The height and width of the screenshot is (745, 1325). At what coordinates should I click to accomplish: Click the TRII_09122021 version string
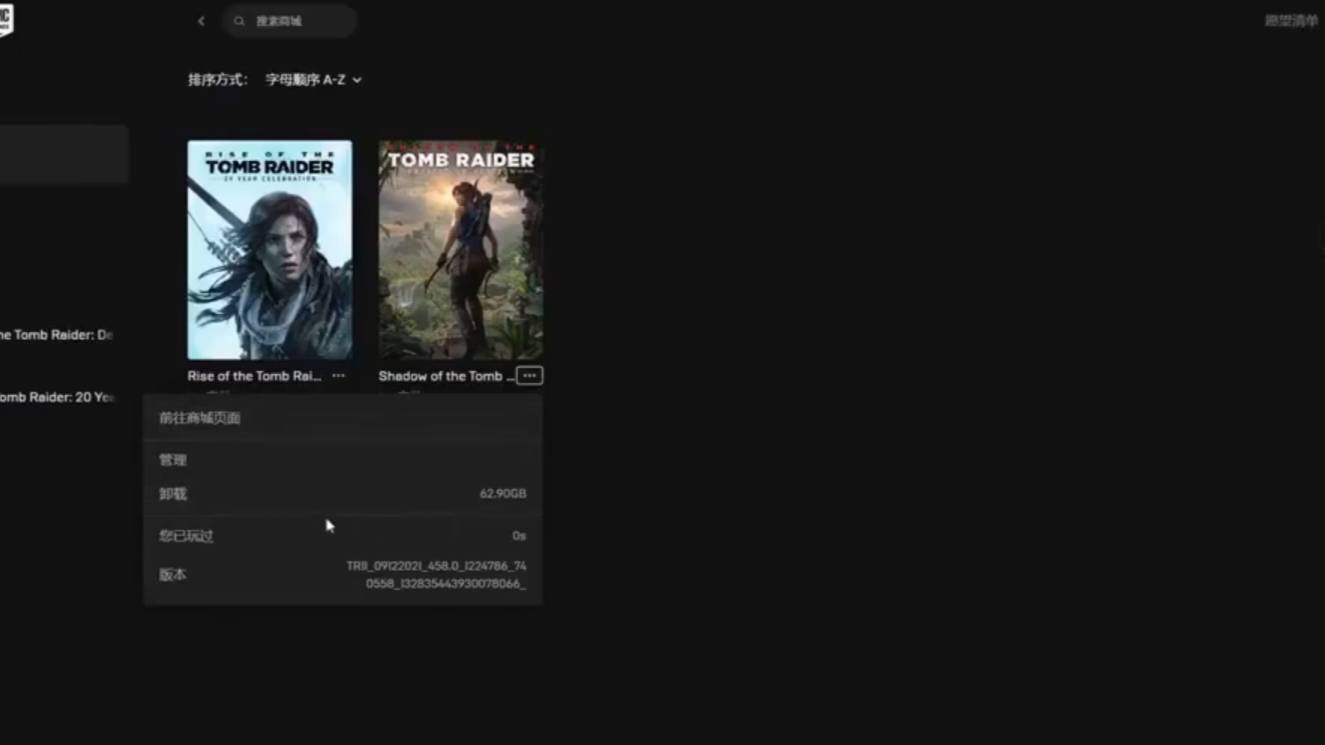tap(437, 575)
